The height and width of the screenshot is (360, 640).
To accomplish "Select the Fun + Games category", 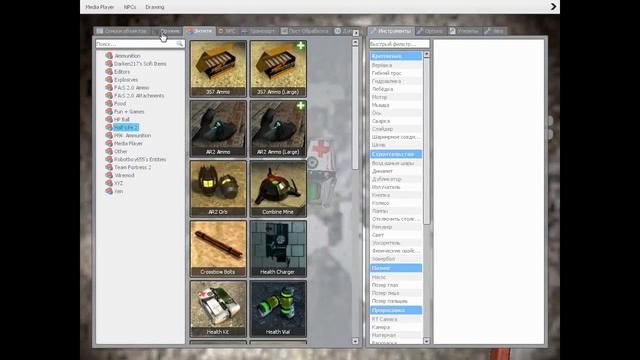I will click(x=129, y=111).
